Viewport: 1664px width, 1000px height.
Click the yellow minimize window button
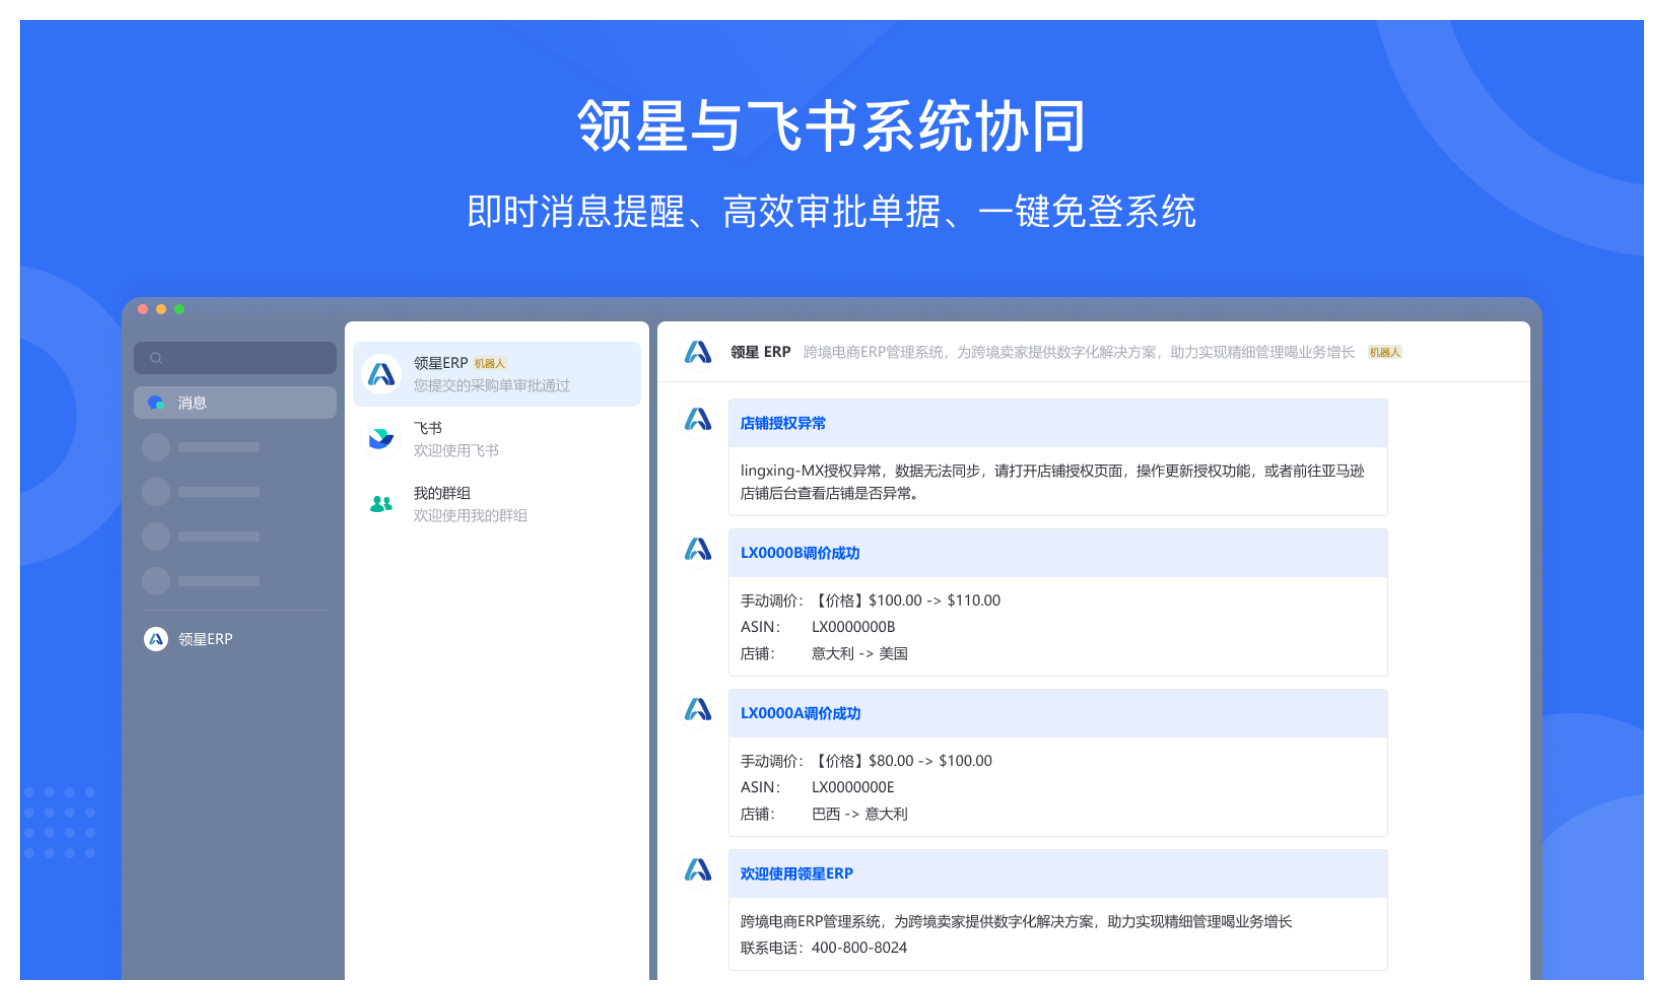(161, 309)
